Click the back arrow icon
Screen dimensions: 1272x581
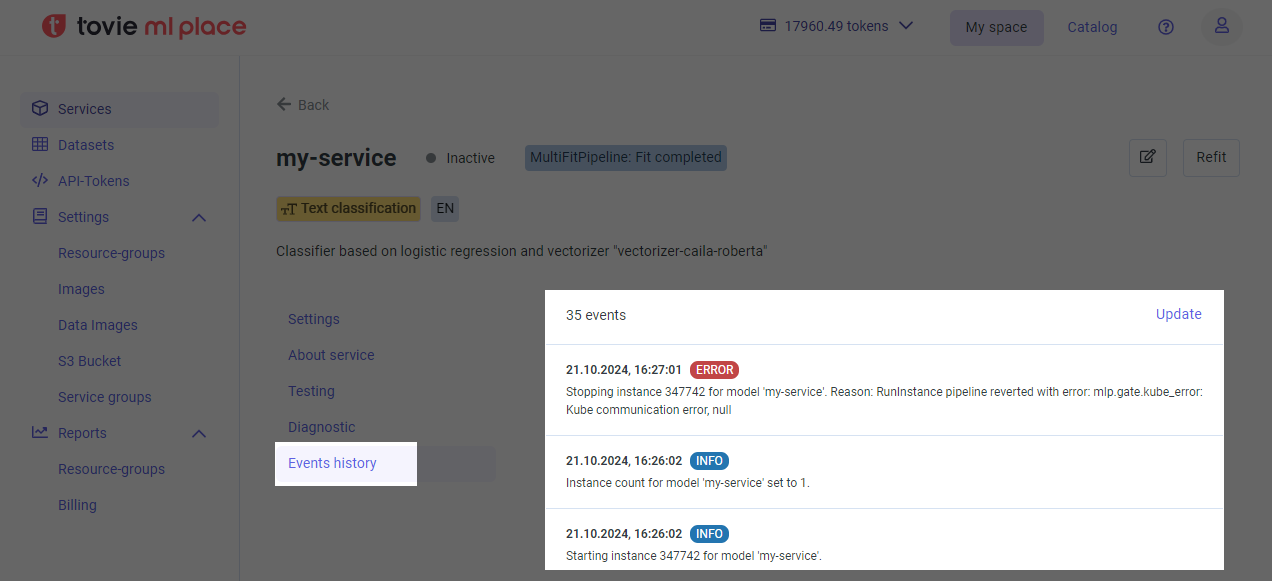pos(284,104)
